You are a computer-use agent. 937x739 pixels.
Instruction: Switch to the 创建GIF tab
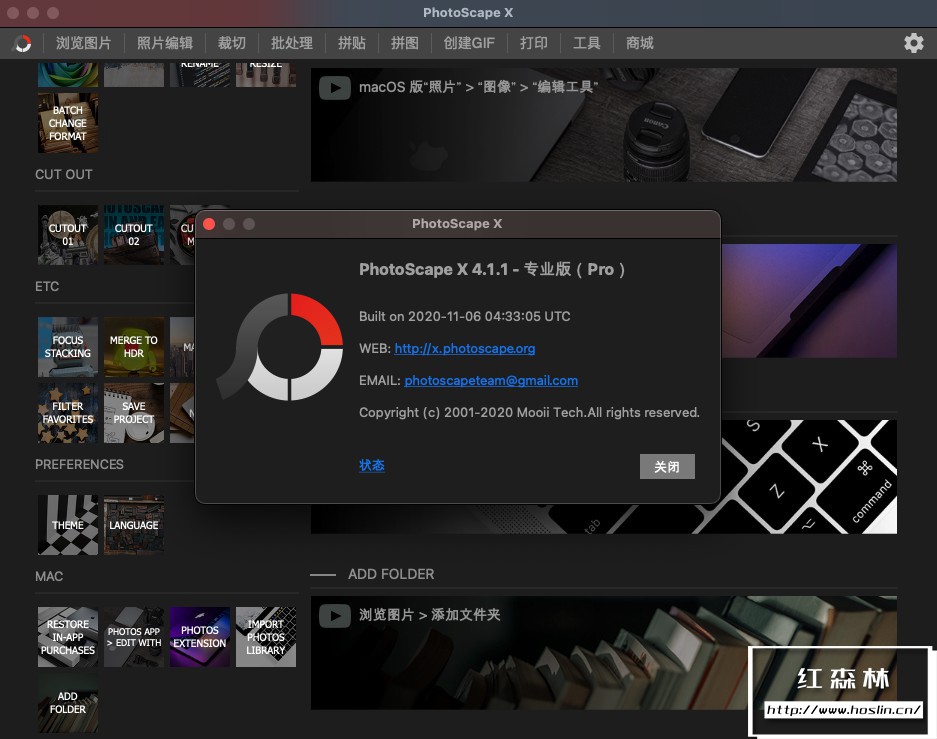pyautogui.click(x=469, y=43)
